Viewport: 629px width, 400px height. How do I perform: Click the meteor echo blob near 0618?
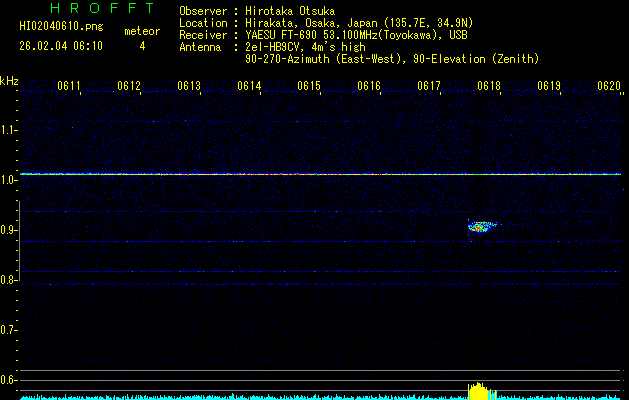point(481,227)
